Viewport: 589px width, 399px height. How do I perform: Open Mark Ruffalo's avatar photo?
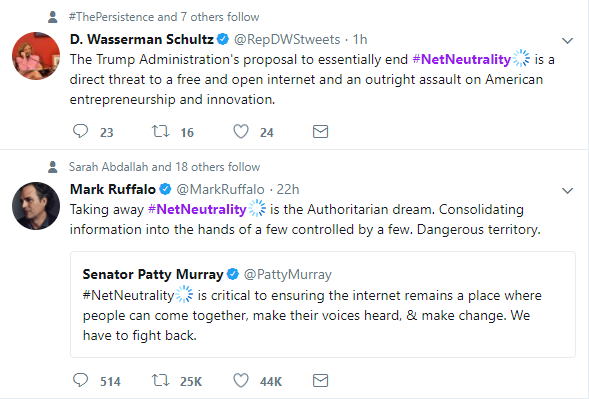(36, 206)
